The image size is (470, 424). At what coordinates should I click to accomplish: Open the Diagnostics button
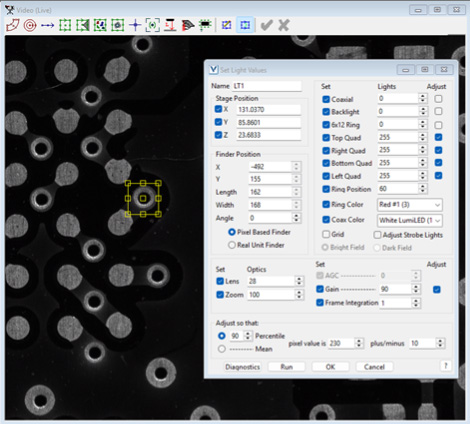tap(242, 367)
